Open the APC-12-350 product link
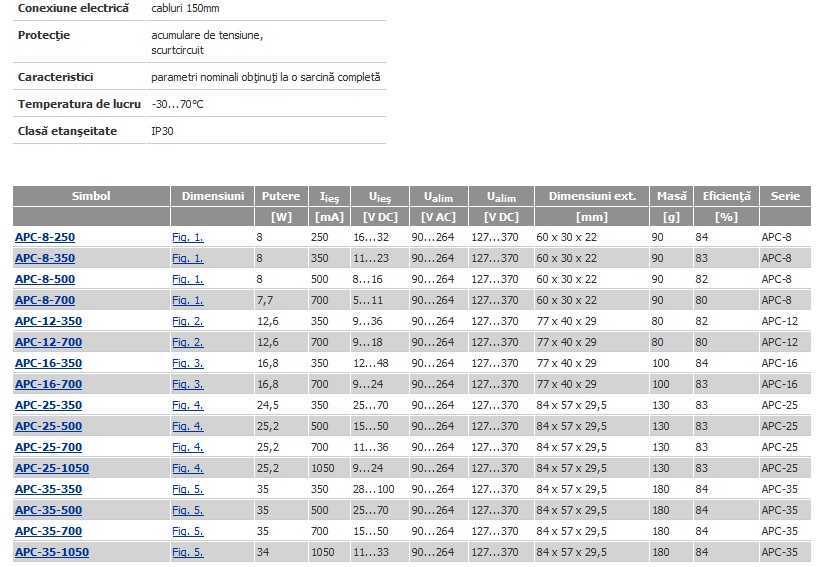This screenshot has width=817, height=567. pyautogui.click(x=48, y=321)
